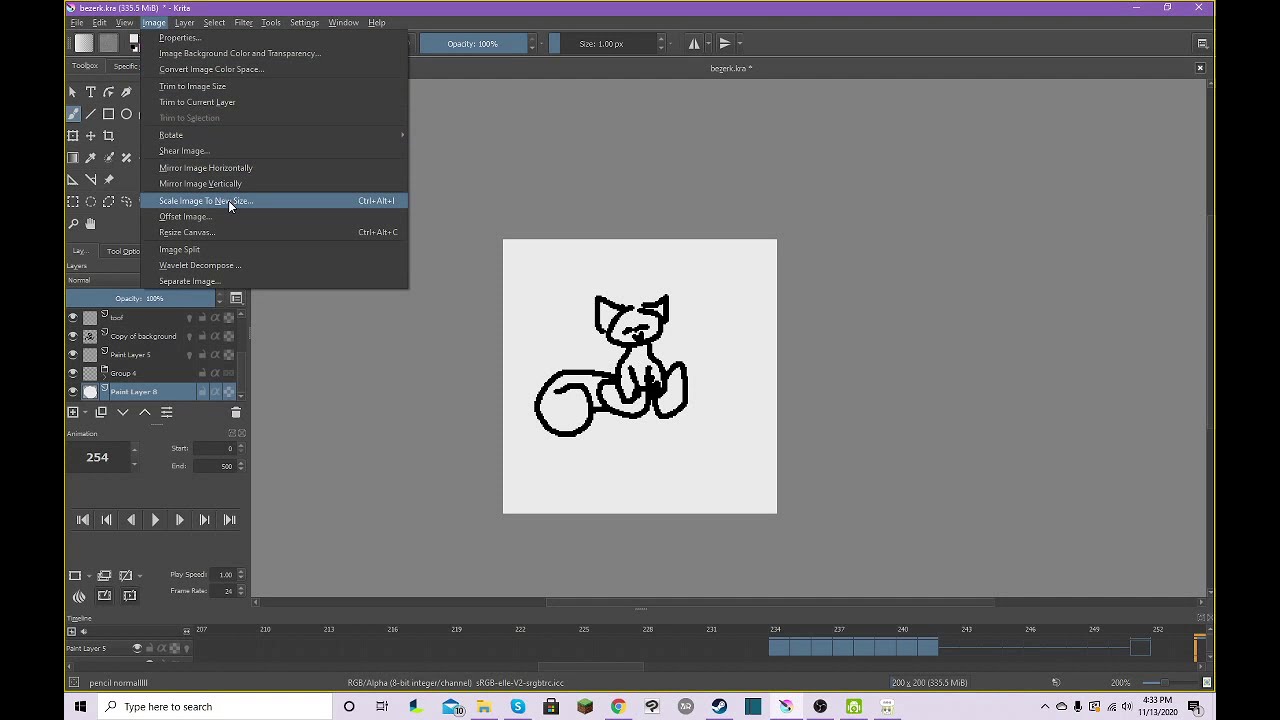Select the Reference Images pin tool
Screen dimensions: 1280x720
(108, 180)
